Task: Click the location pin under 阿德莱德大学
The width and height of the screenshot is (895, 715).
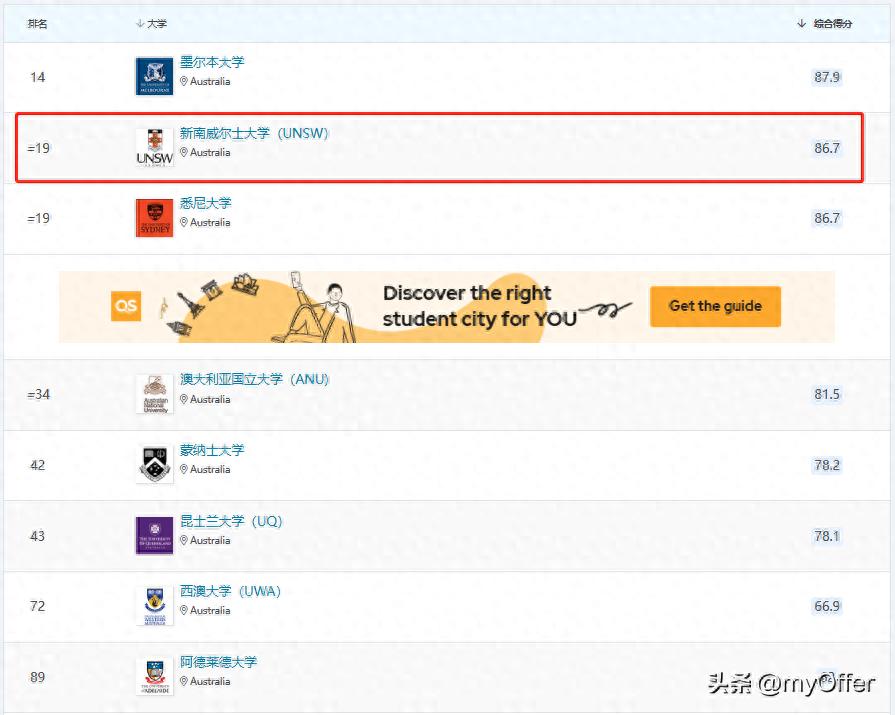Action: tap(184, 681)
